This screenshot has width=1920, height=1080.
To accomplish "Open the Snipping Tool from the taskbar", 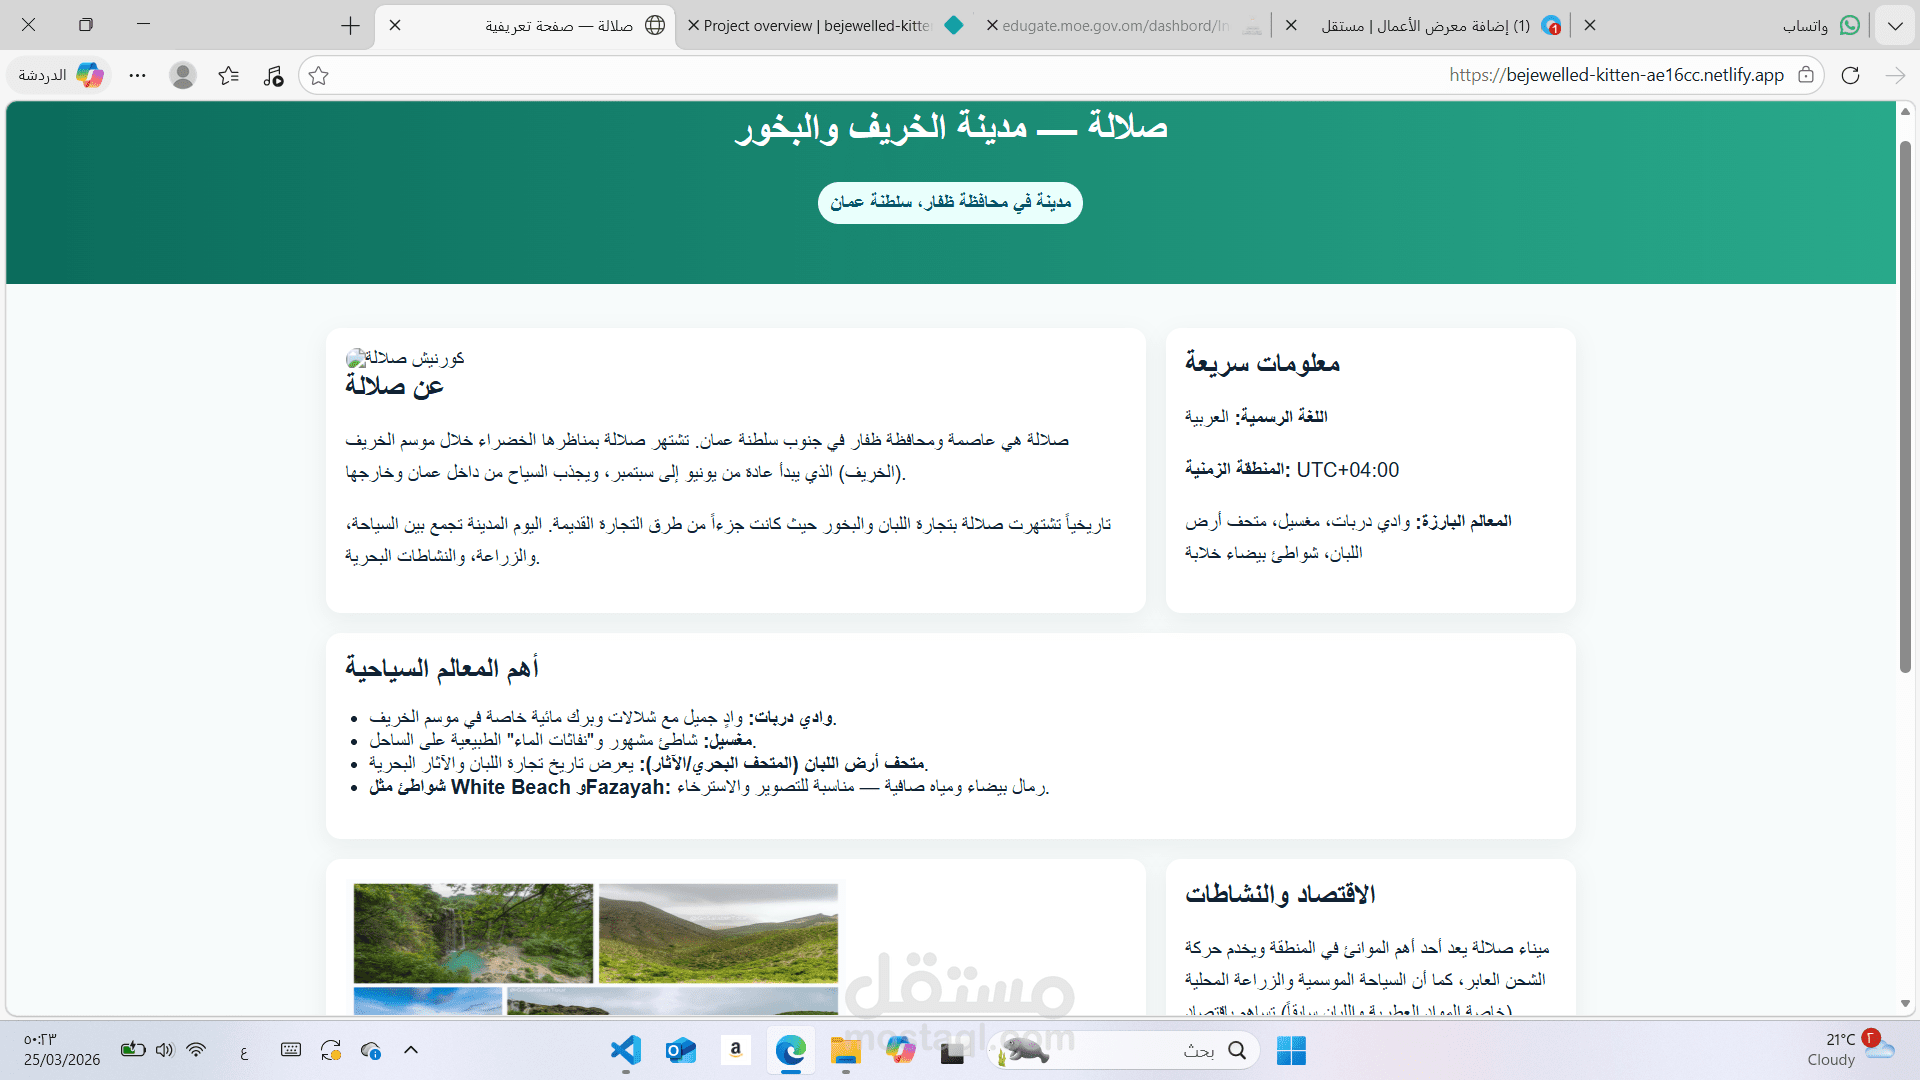I will (x=953, y=1050).
